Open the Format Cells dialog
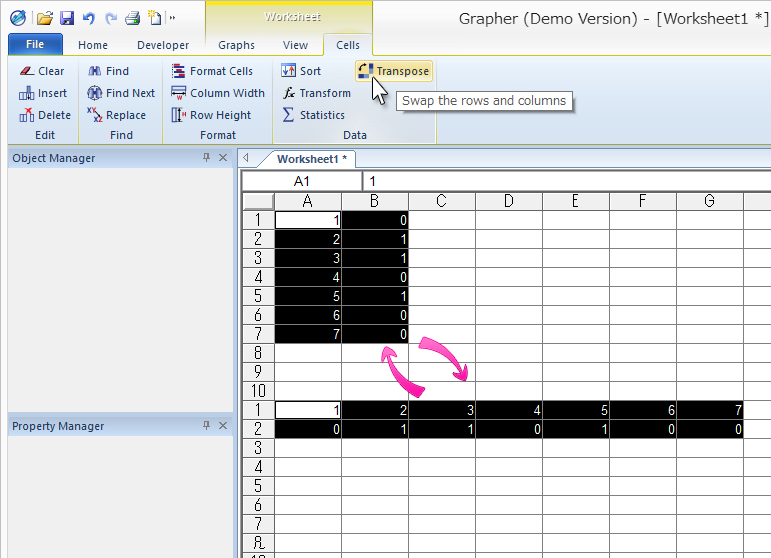 tap(179, 71)
